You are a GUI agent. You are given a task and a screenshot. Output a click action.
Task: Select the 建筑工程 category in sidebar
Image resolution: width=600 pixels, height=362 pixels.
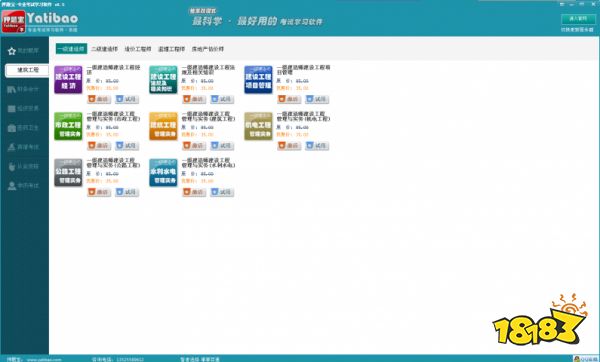(x=27, y=70)
